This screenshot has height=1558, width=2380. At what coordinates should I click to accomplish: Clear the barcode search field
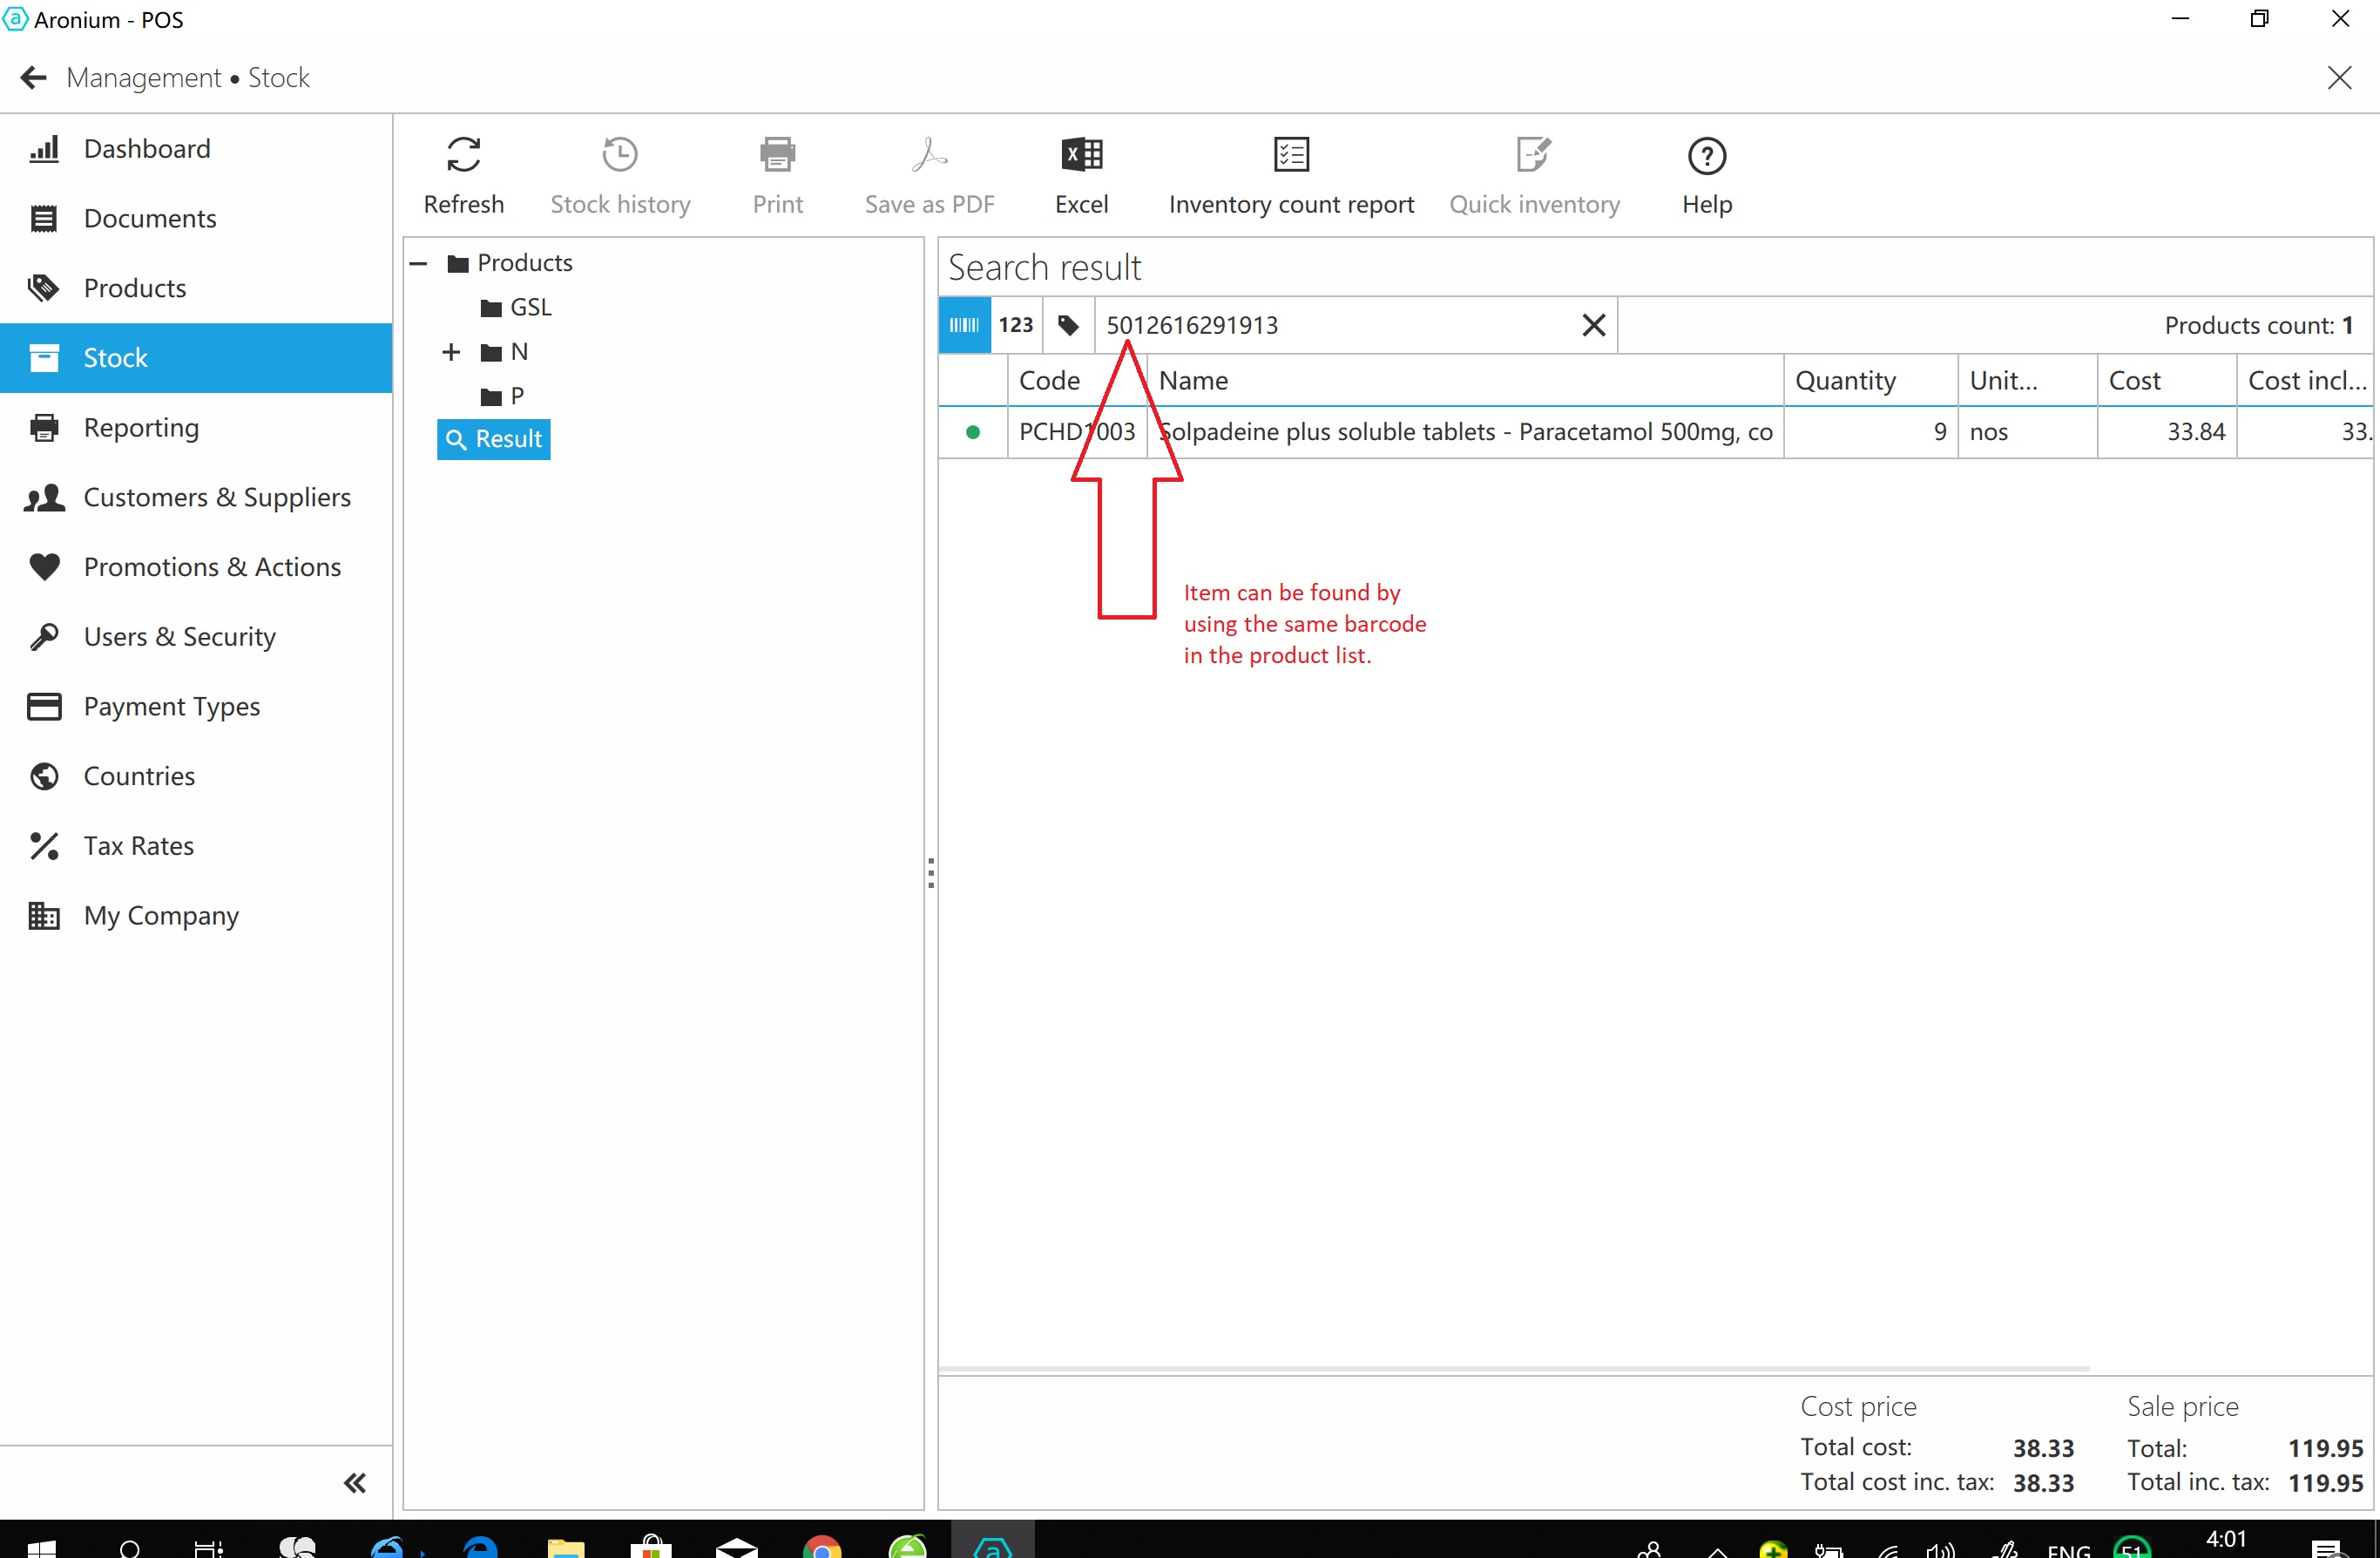(1593, 325)
